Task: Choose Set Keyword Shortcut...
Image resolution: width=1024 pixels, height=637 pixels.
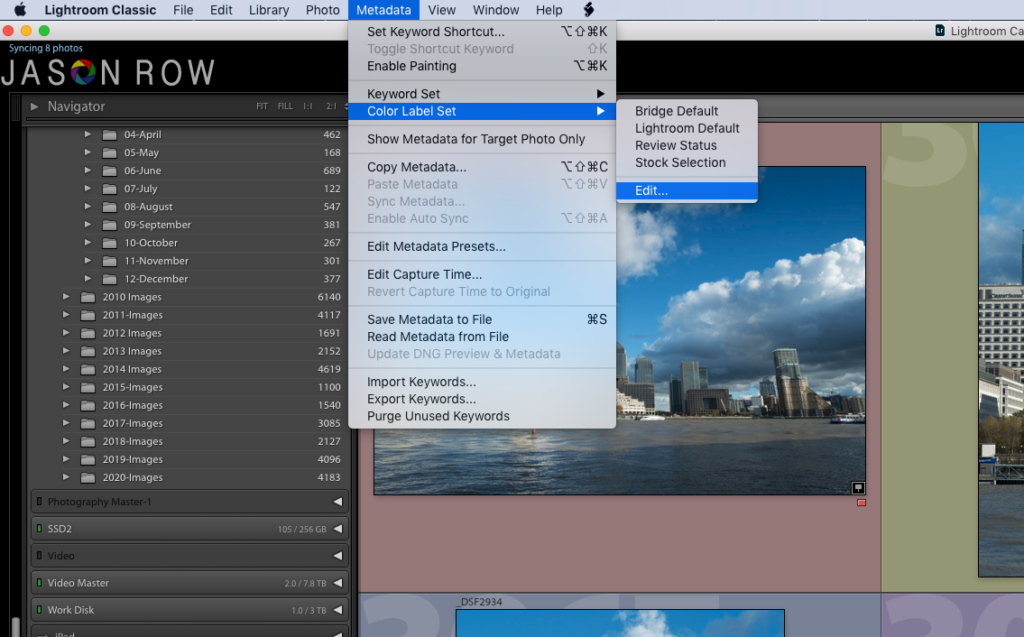Action: tap(482, 31)
